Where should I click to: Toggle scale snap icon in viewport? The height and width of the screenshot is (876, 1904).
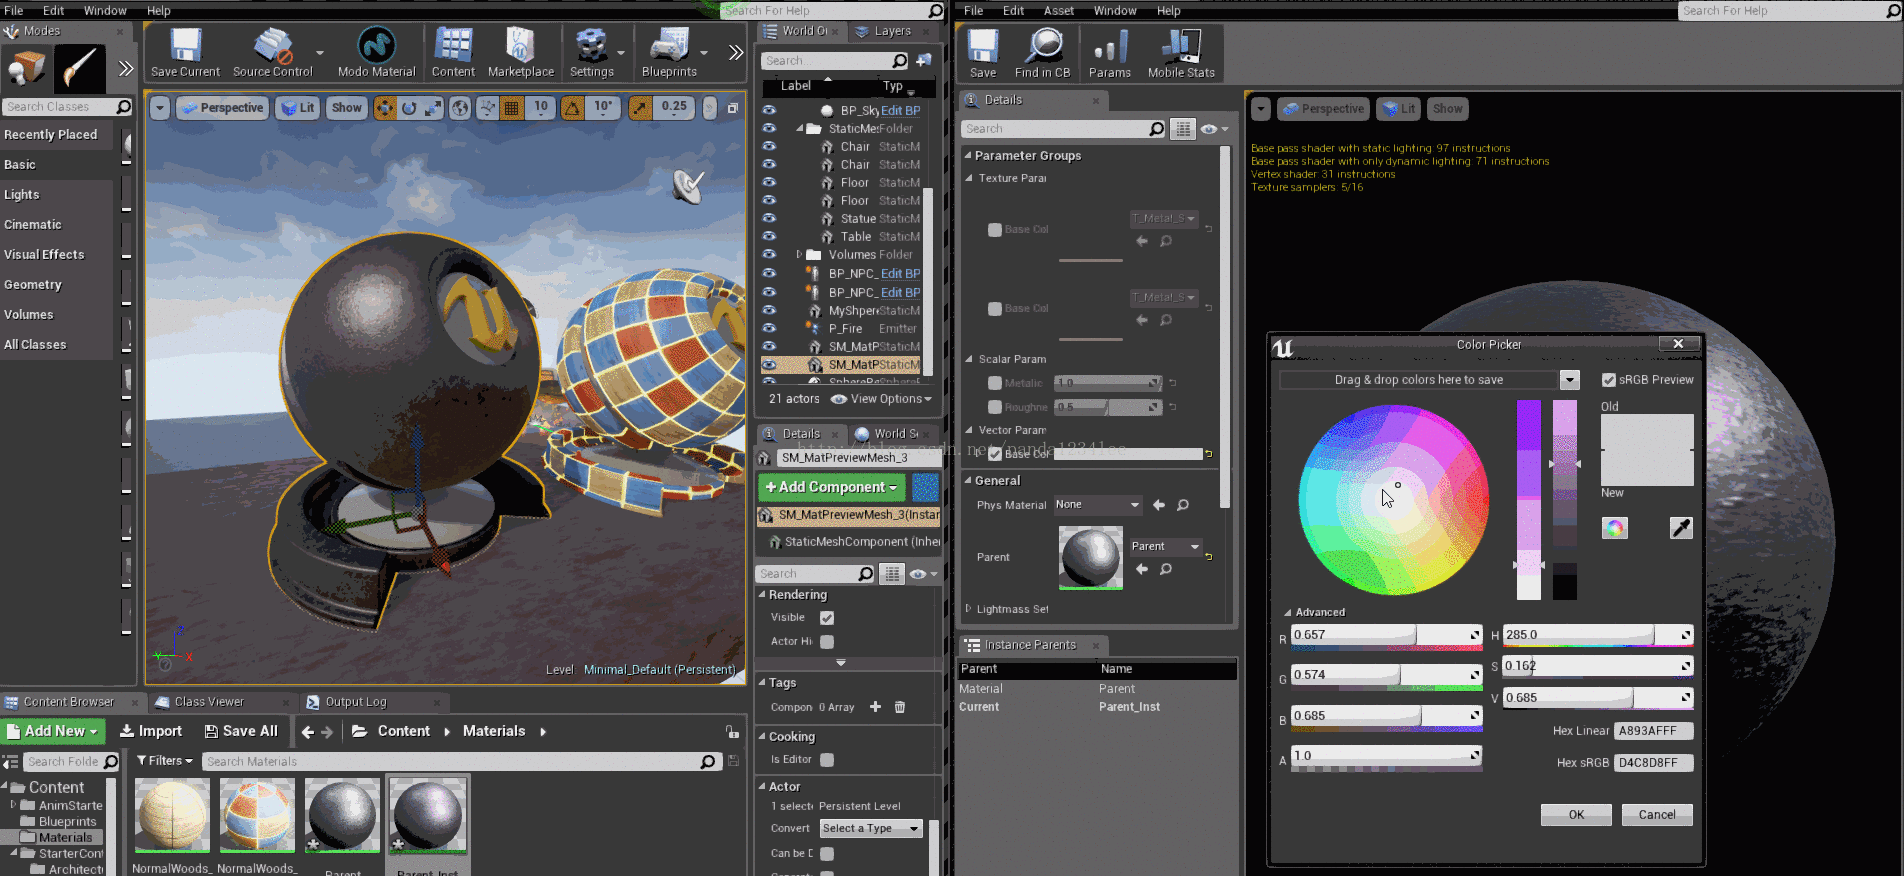coord(640,107)
